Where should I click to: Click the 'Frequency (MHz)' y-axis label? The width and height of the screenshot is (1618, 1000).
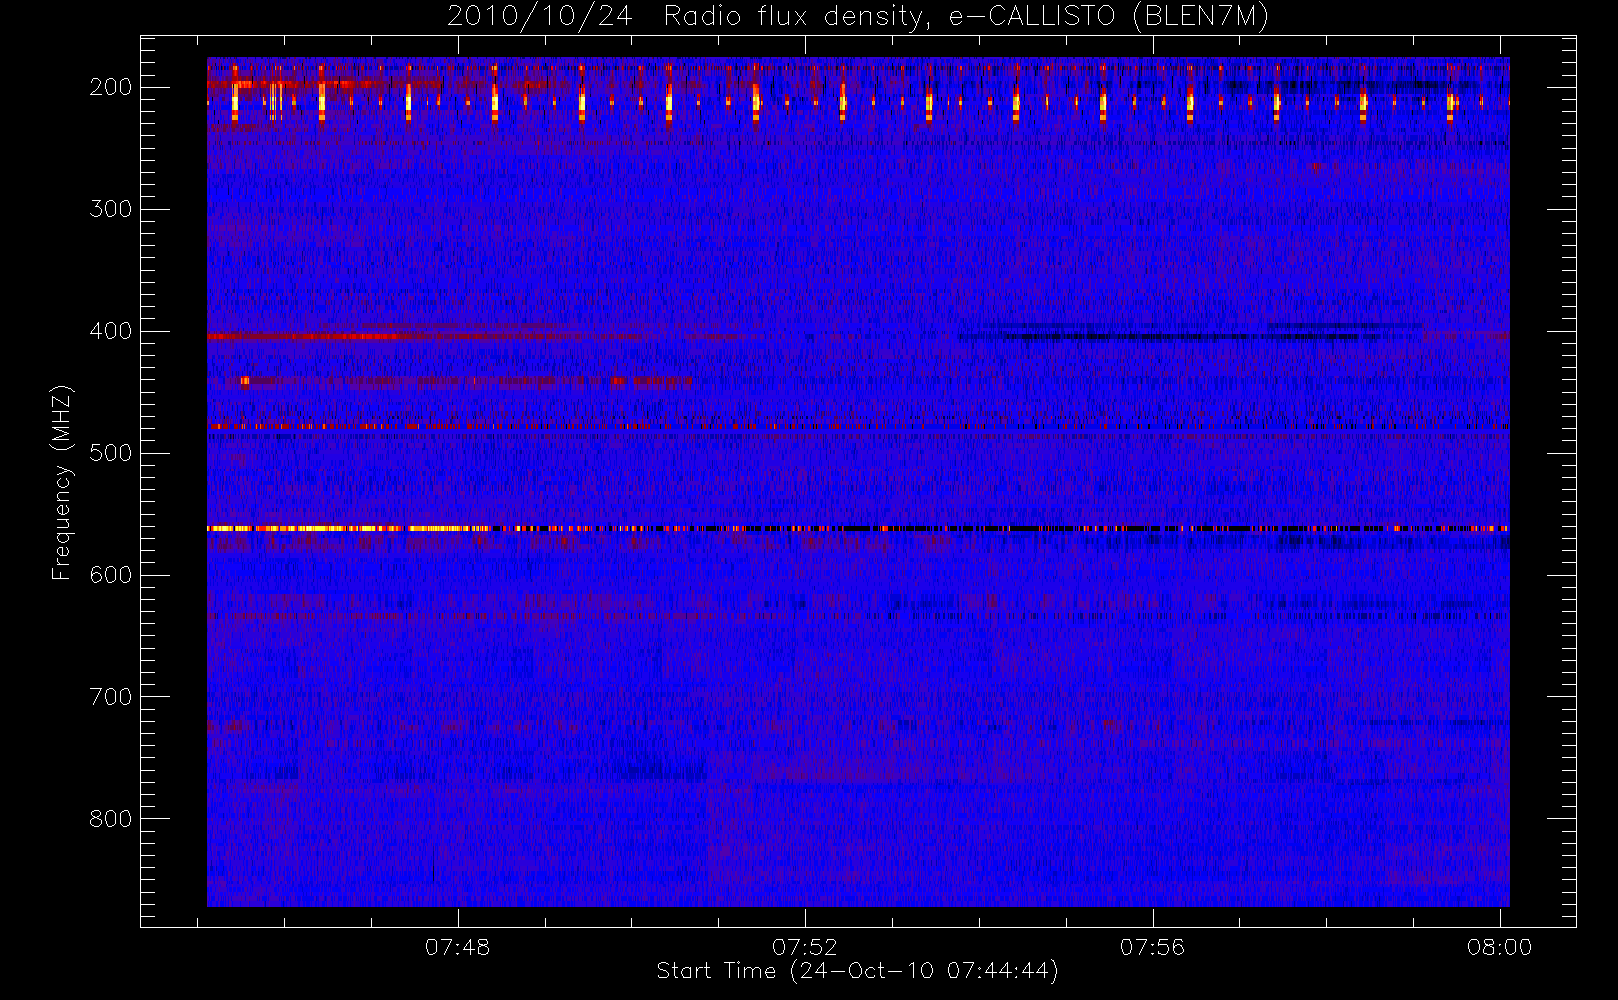62,483
